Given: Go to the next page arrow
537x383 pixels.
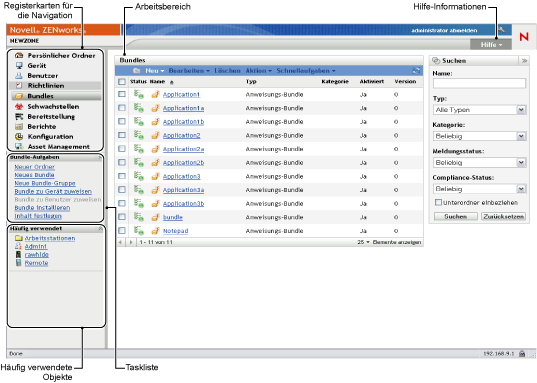Looking at the screenshot, I should pos(131,242).
